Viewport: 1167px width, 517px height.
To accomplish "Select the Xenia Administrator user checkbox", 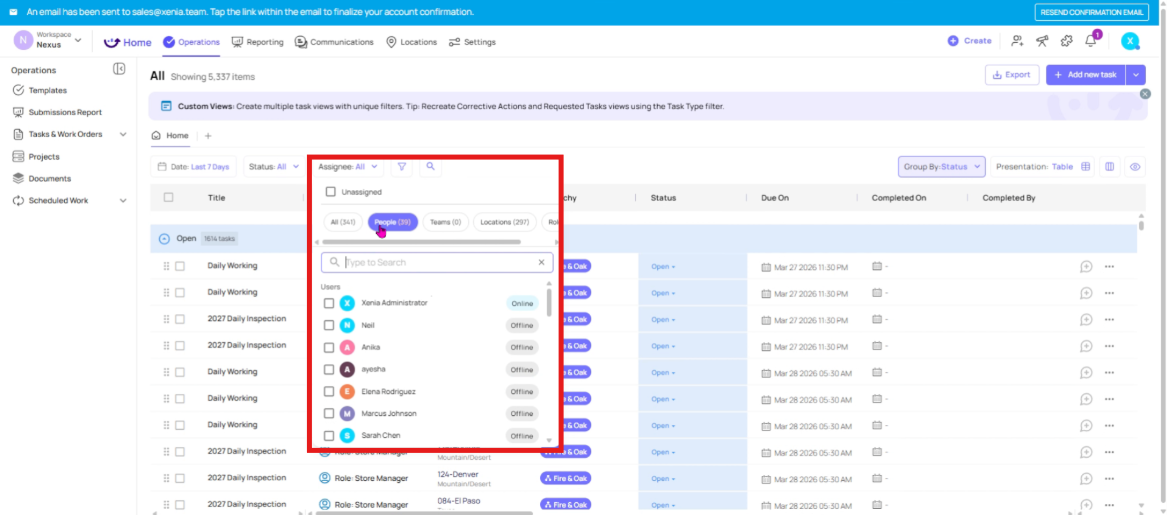I will coord(329,303).
